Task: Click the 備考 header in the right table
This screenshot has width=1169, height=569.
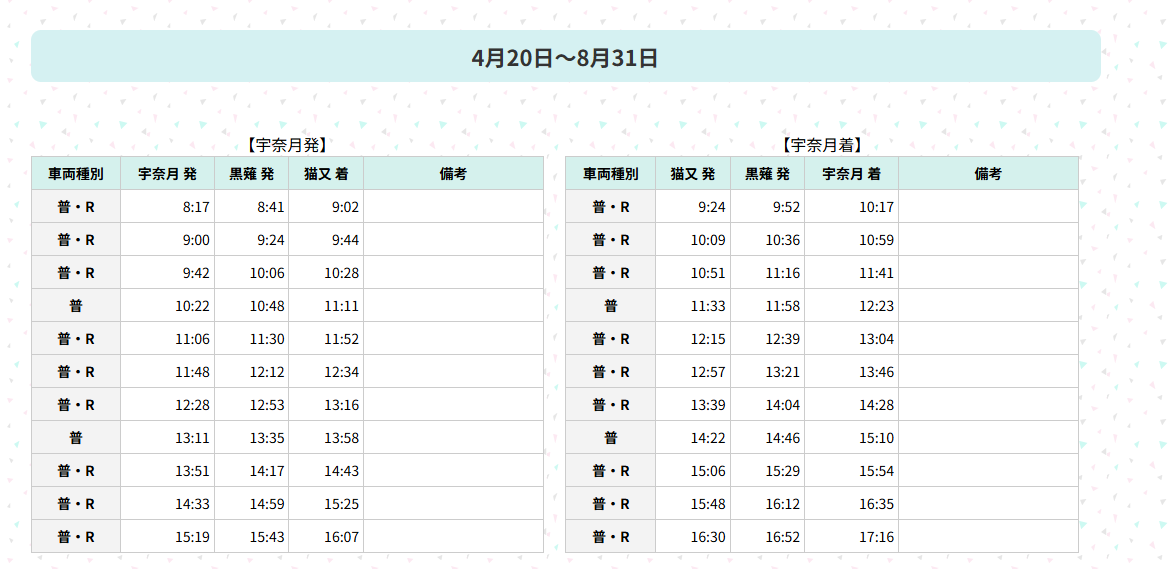Action: click(x=988, y=174)
